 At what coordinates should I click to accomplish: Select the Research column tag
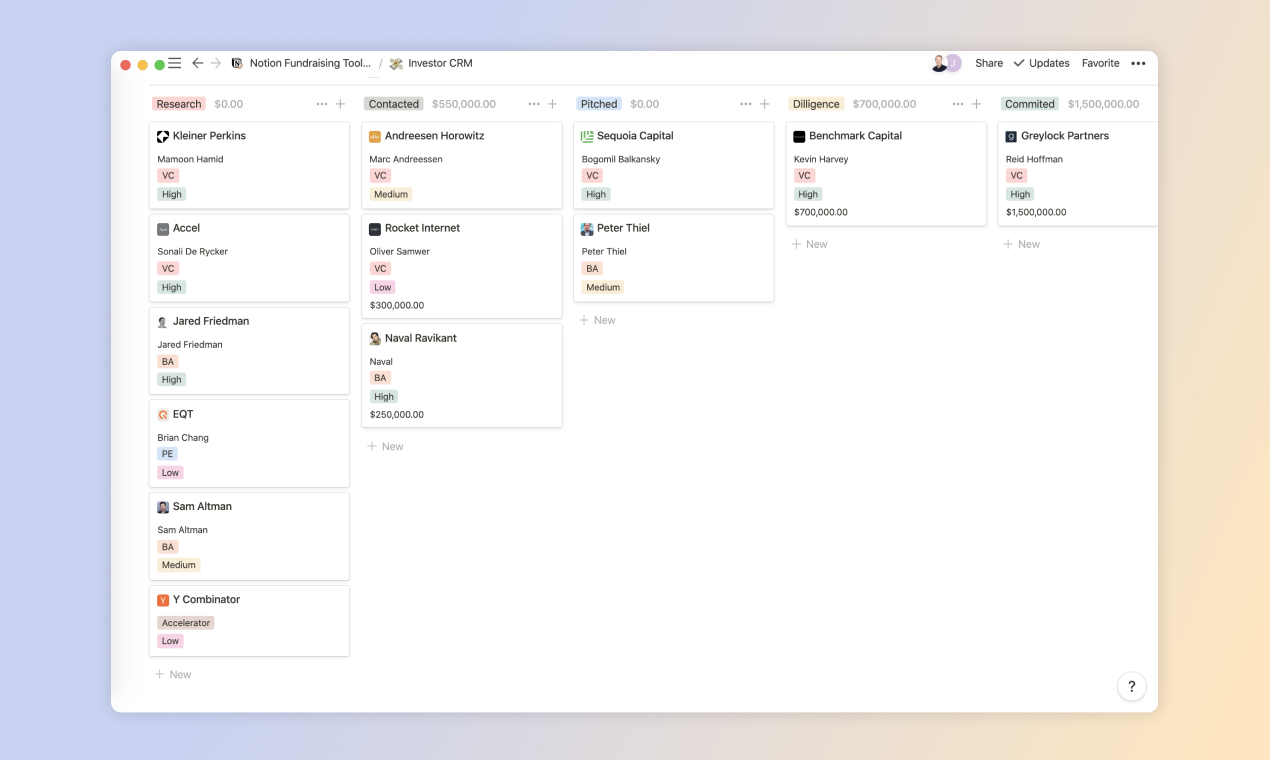point(179,104)
